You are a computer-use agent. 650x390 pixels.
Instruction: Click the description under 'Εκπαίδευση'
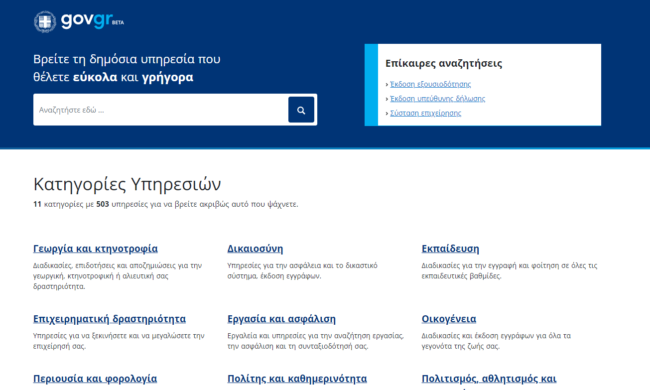509,270
